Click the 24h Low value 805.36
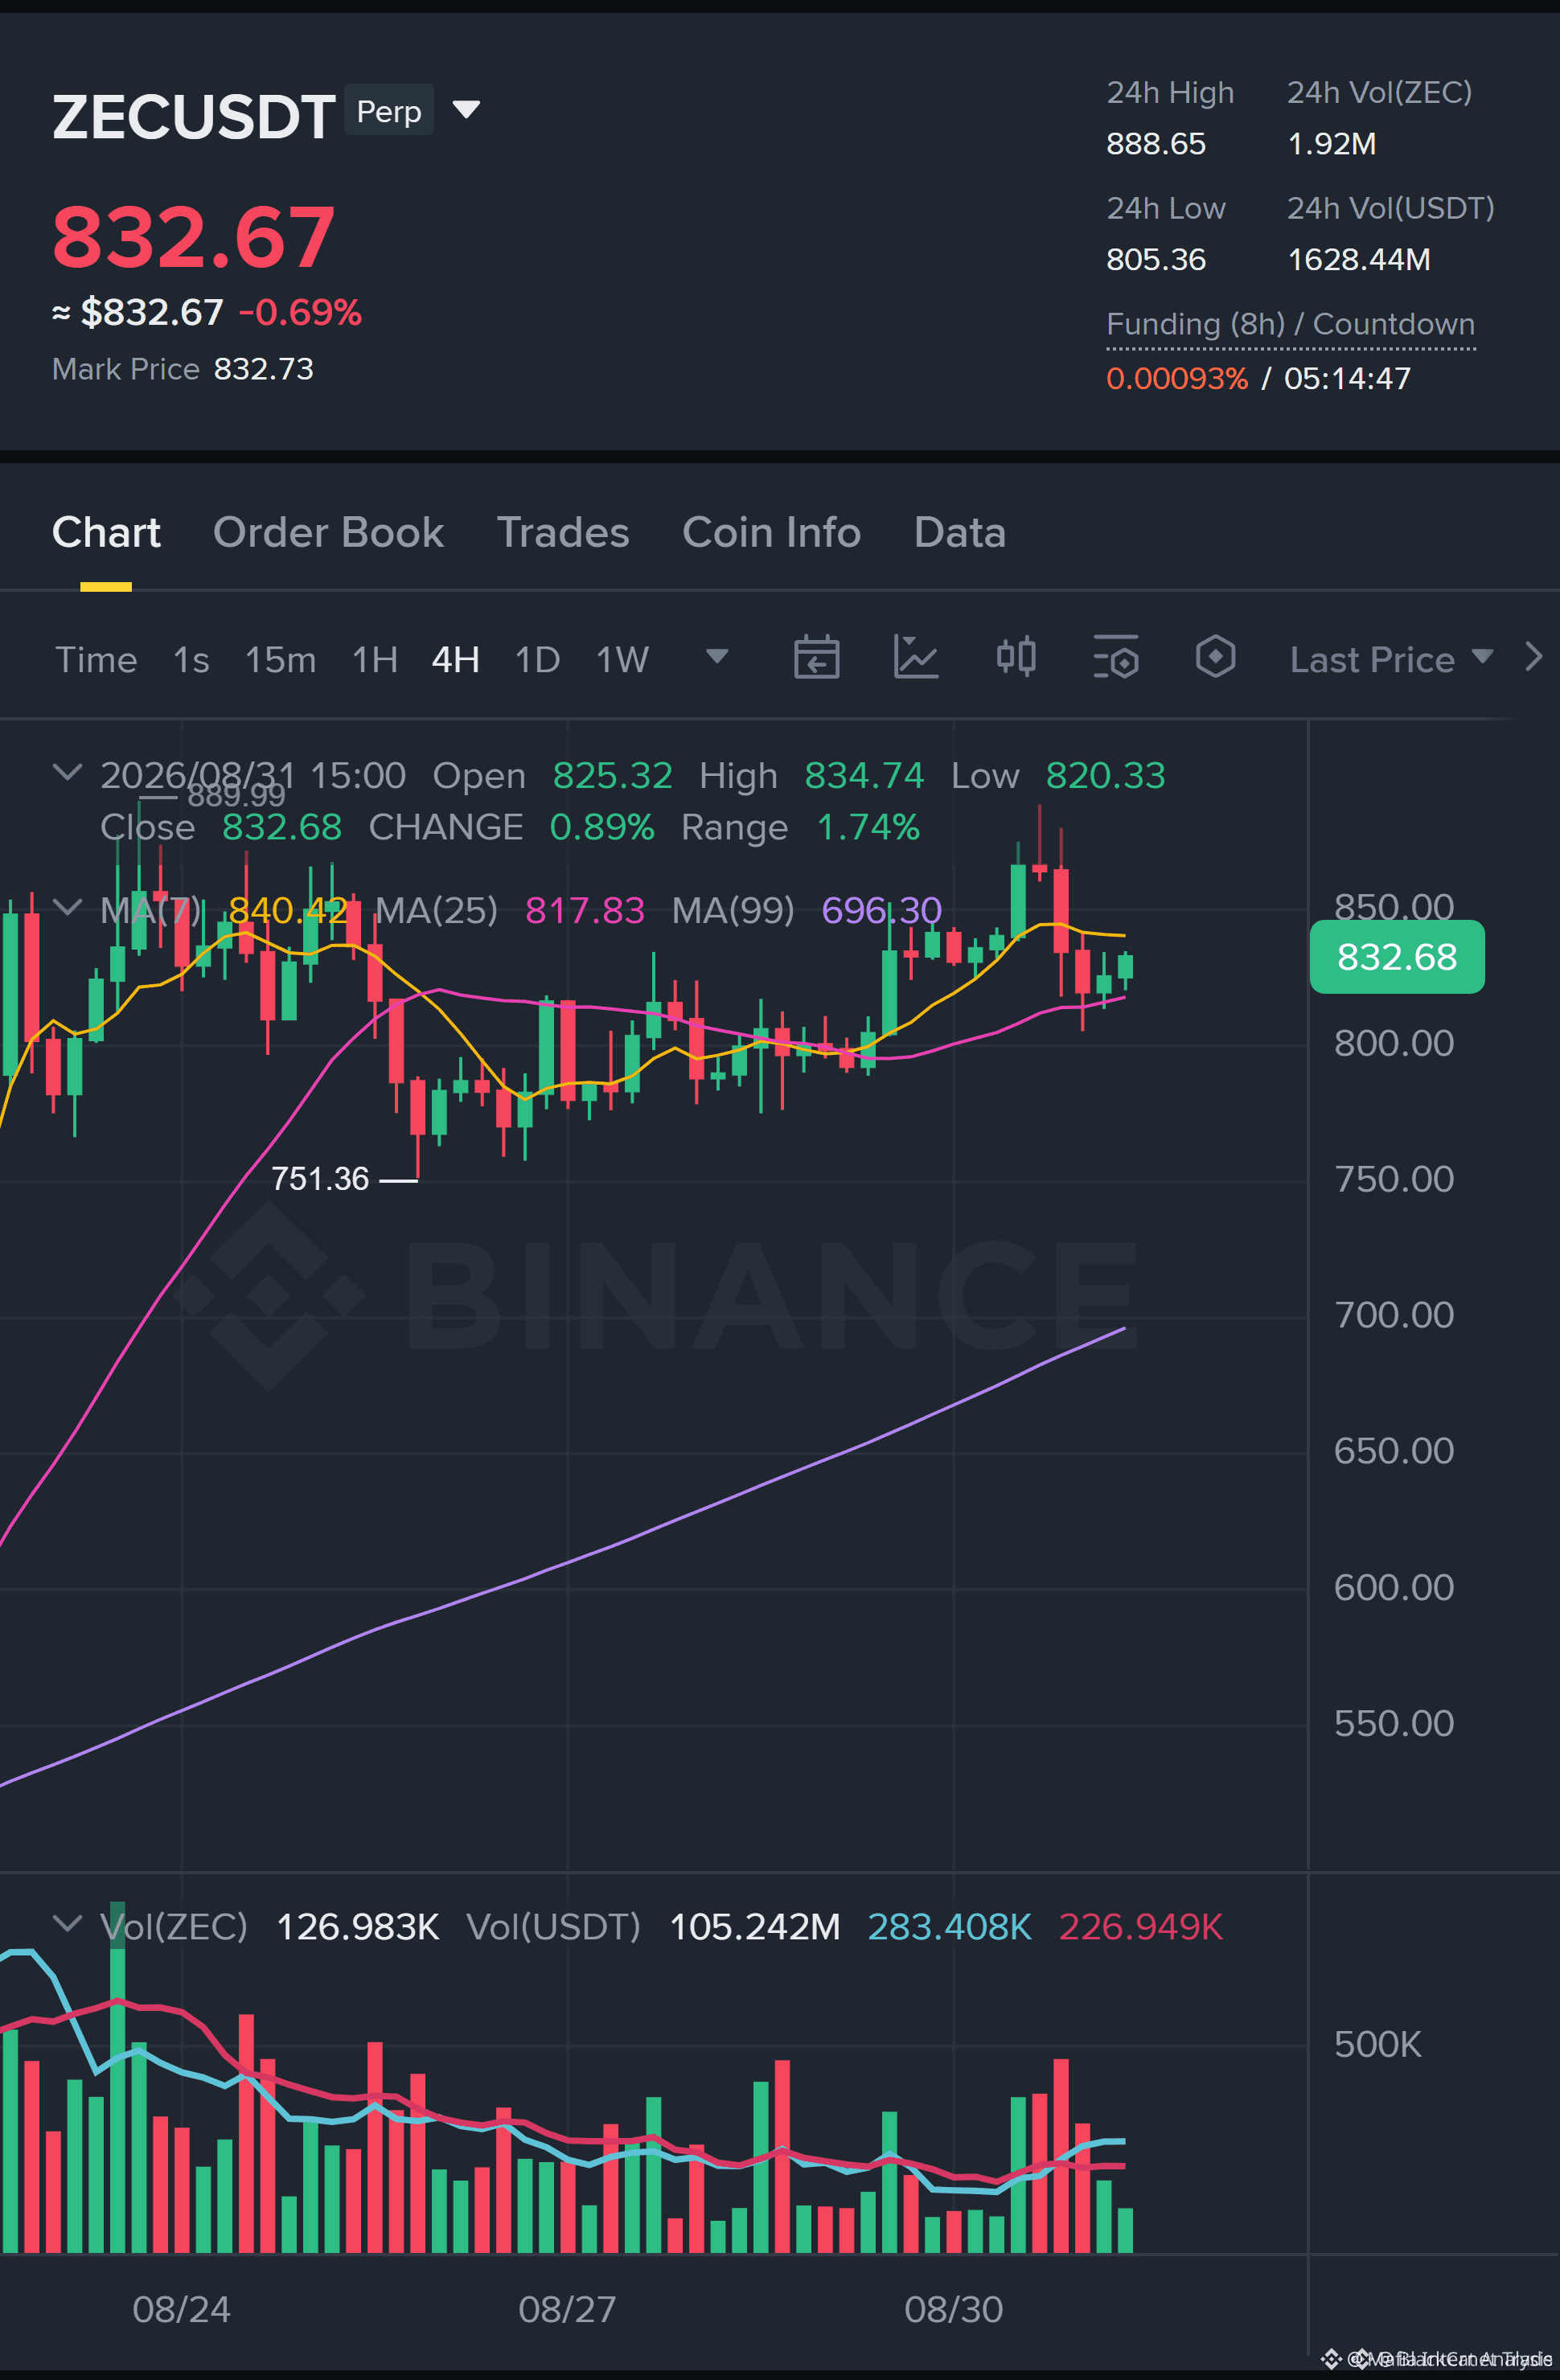Screen dimensions: 1560x2380 [x=1156, y=260]
